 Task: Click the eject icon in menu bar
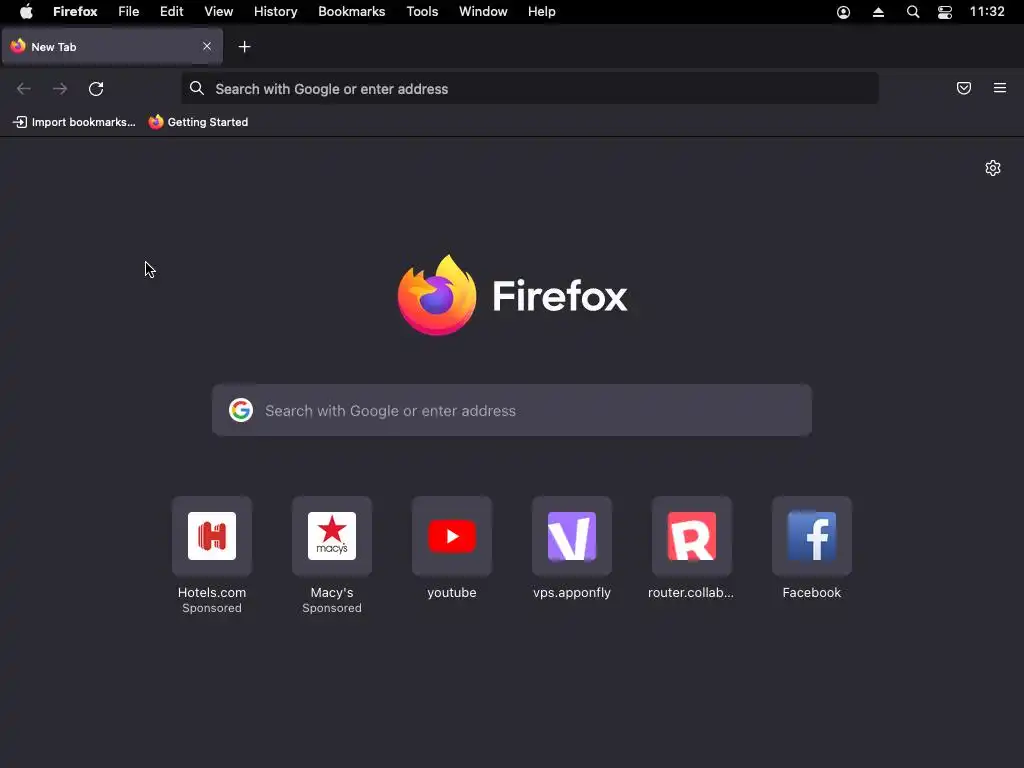click(x=878, y=12)
